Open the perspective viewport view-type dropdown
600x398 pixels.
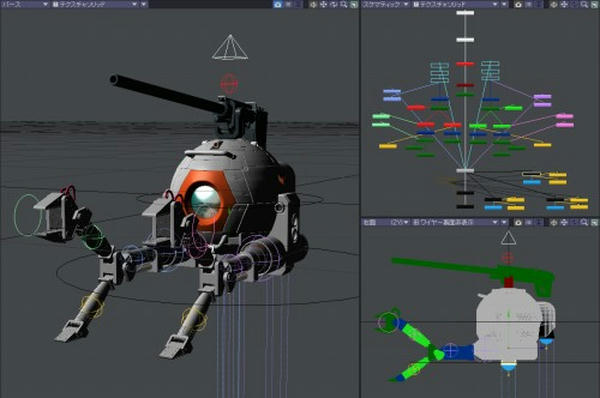(x=25, y=4)
